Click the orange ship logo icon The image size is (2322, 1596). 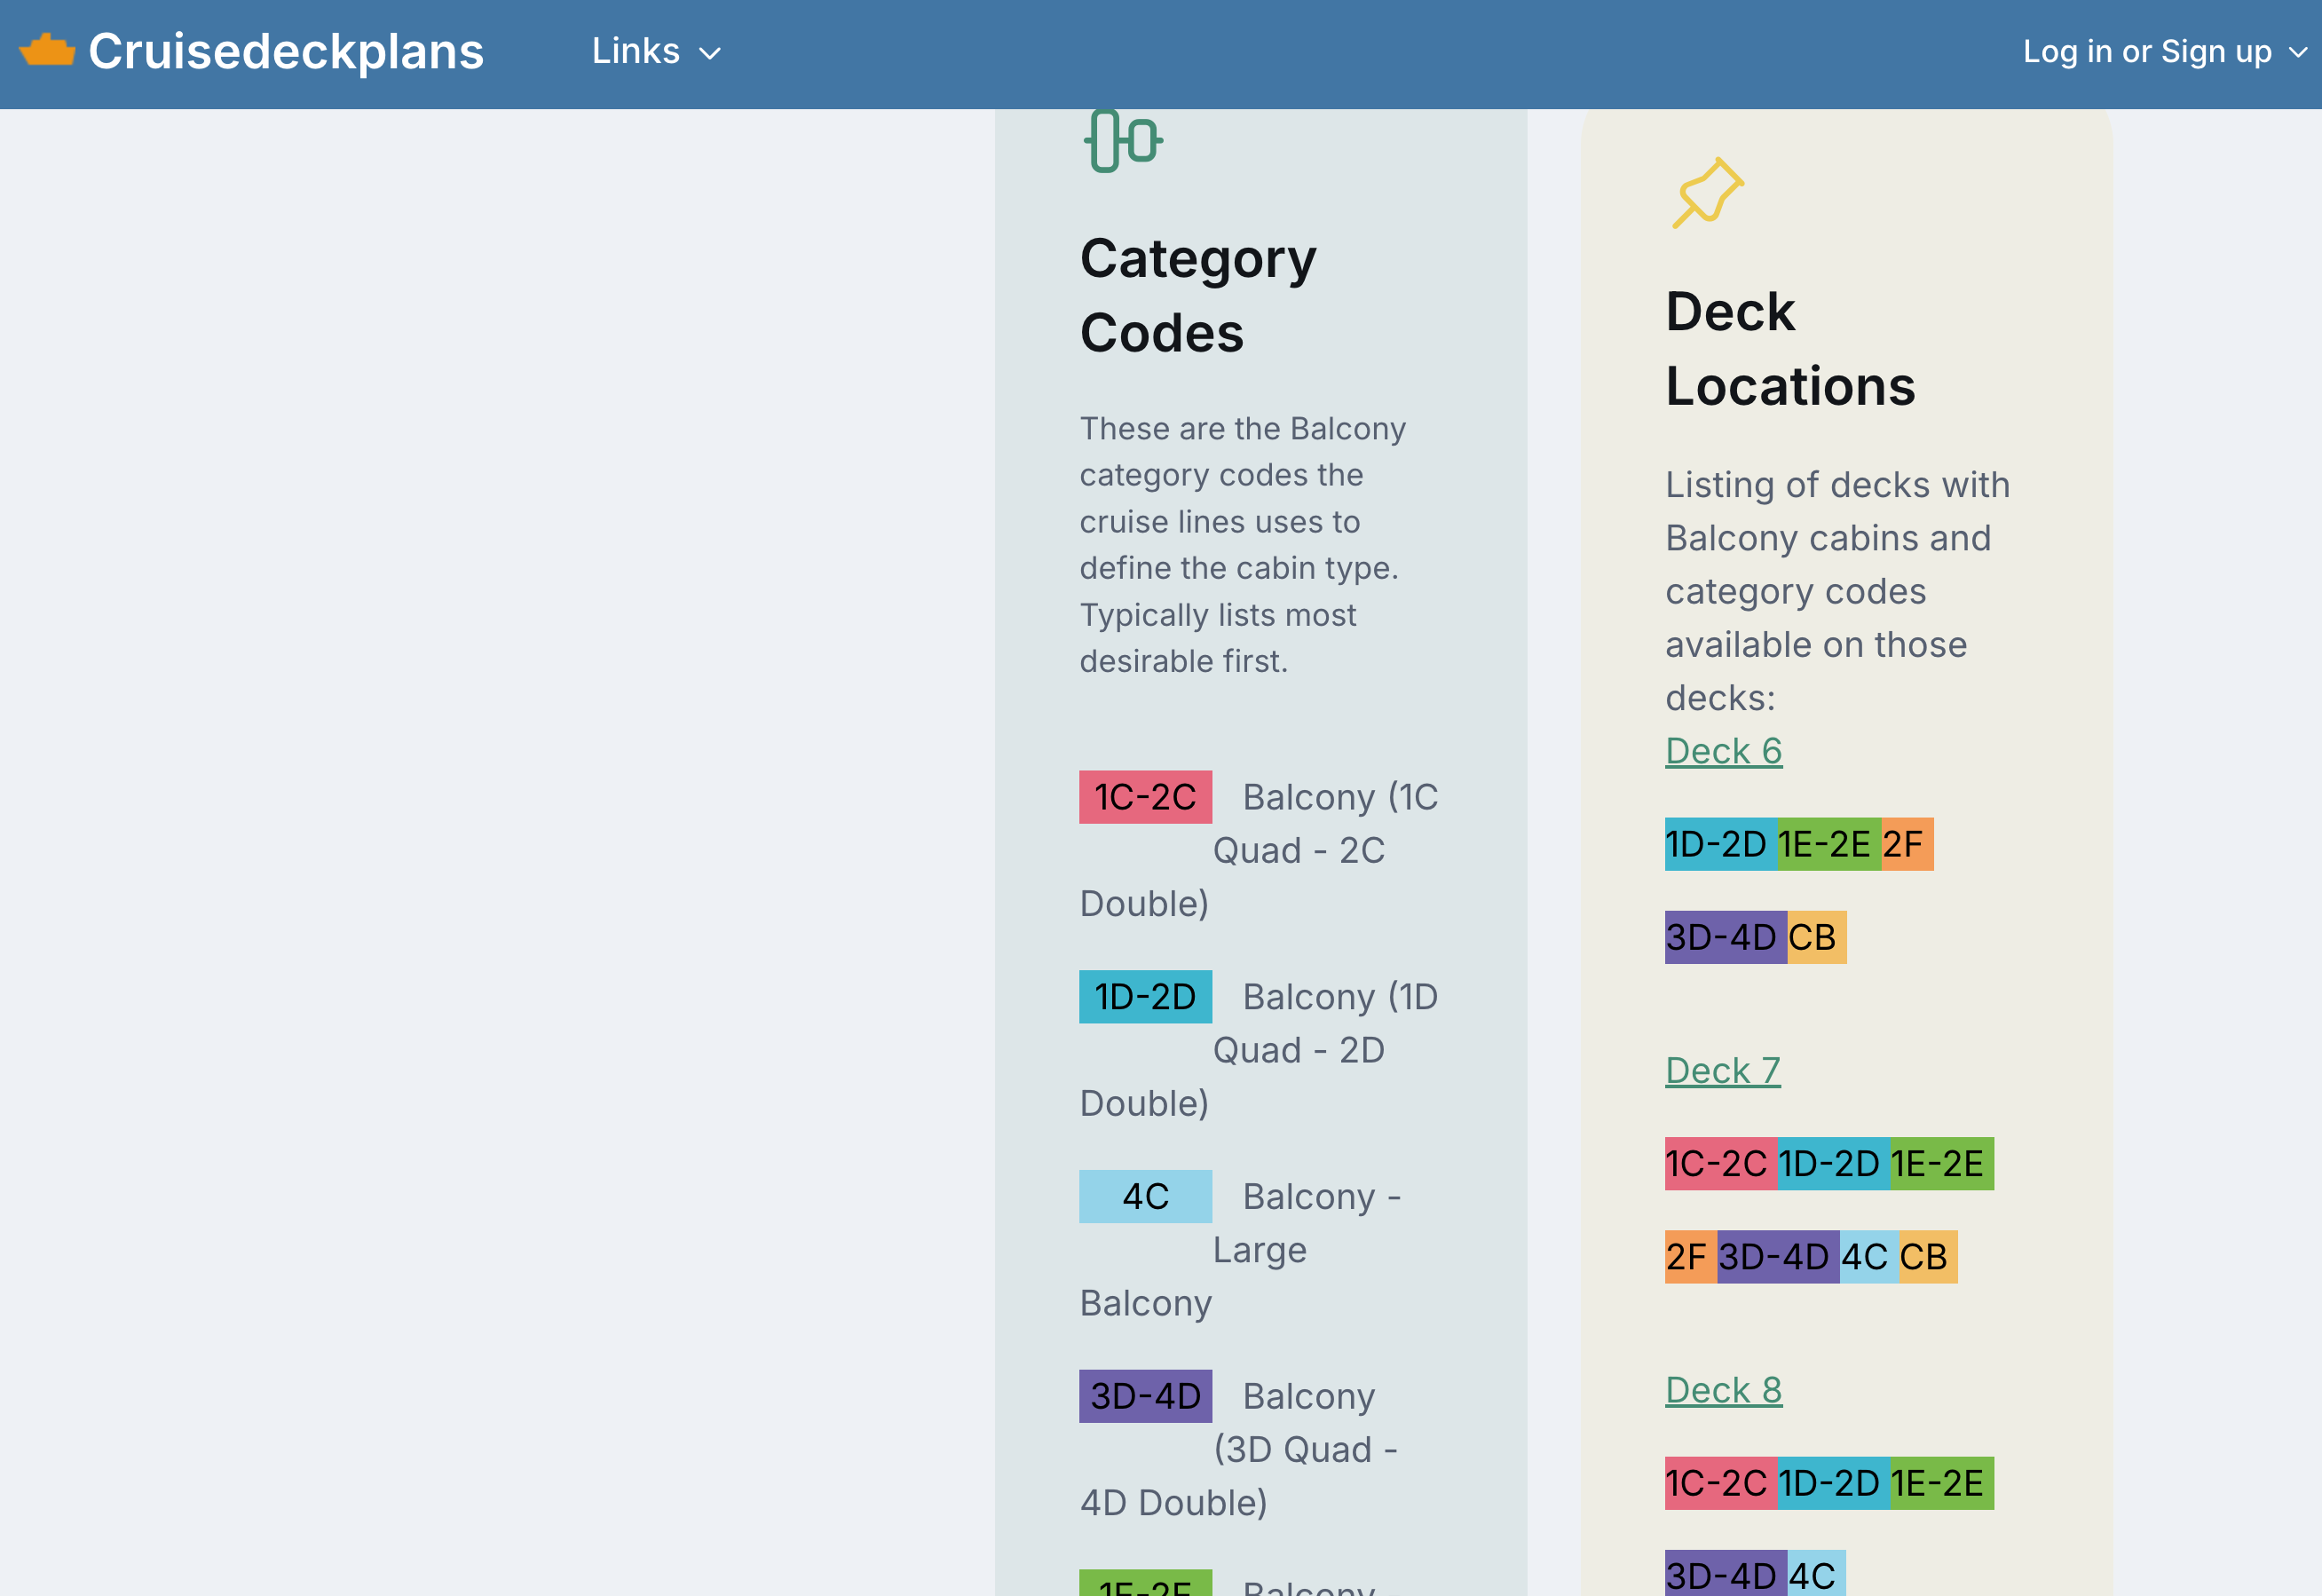point(47,50)
